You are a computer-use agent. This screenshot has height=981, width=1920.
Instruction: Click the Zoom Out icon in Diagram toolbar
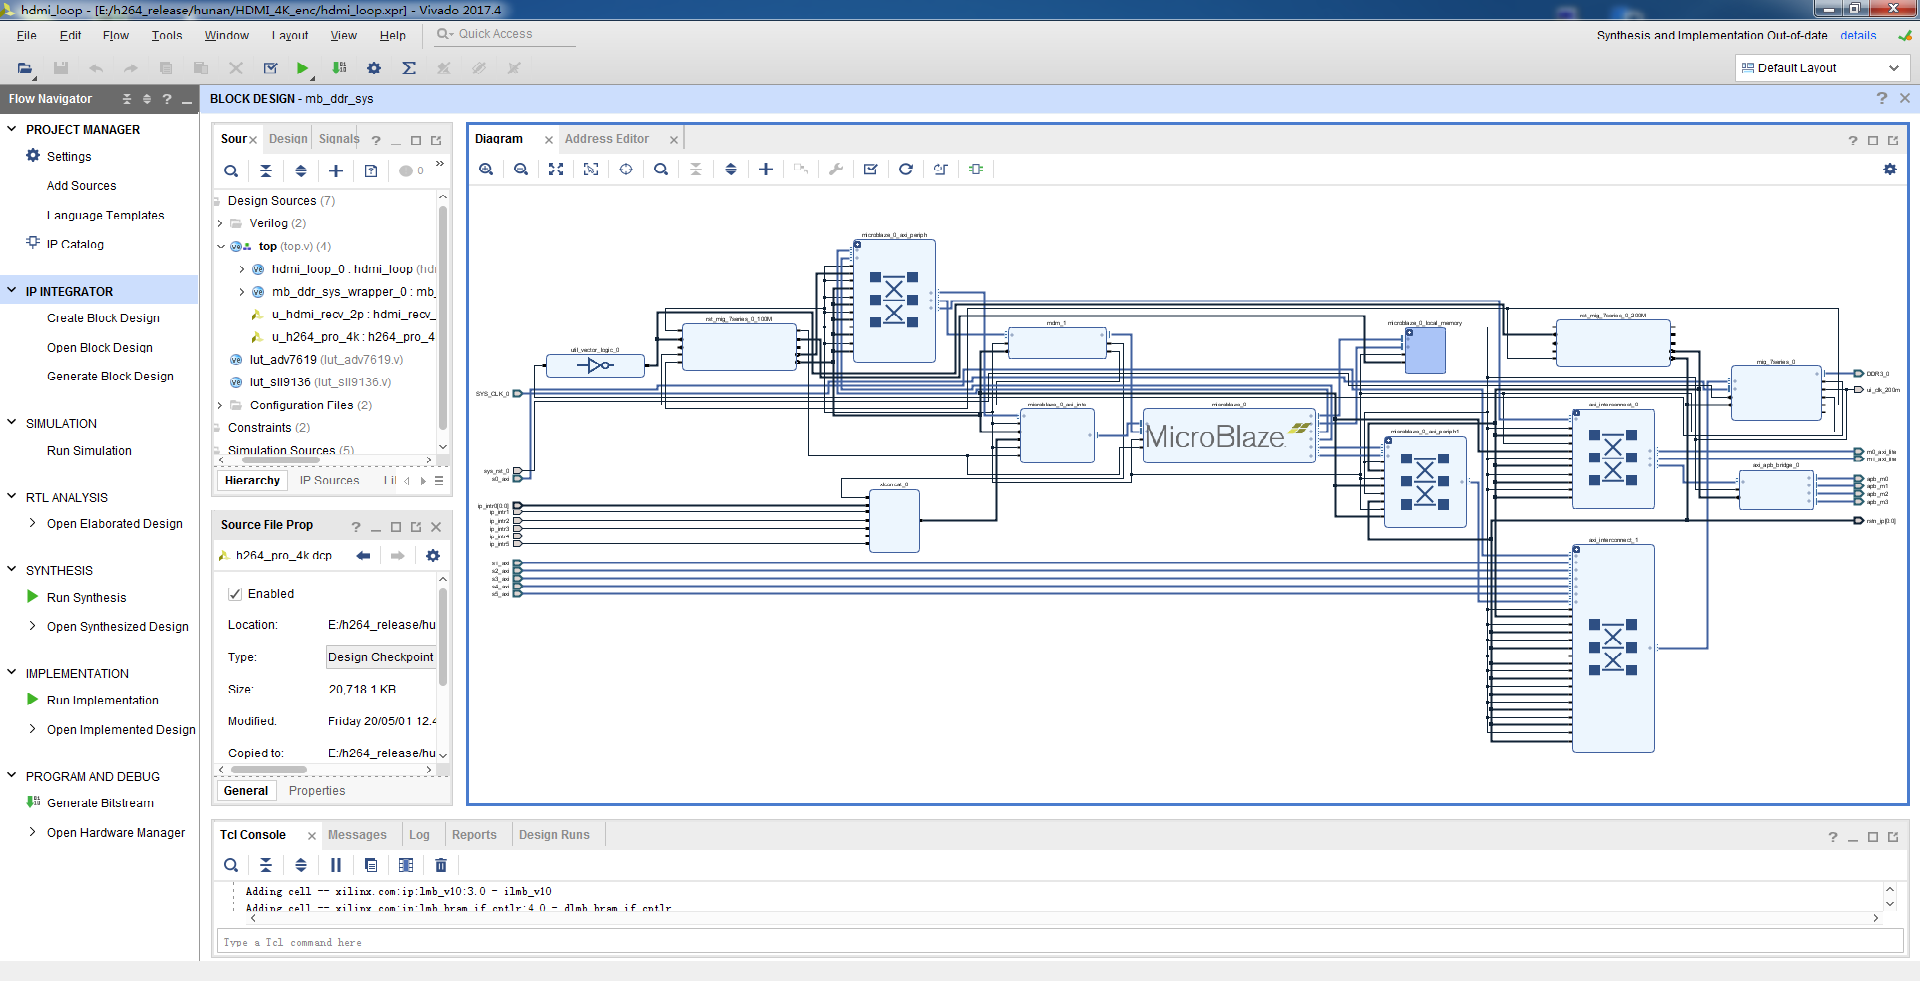point(521,169)
